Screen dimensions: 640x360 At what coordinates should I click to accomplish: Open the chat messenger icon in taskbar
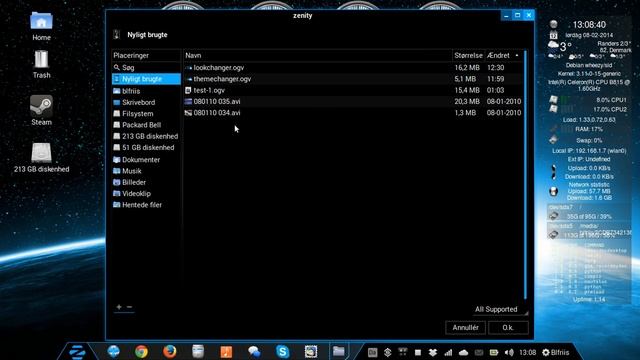point(254,351)
